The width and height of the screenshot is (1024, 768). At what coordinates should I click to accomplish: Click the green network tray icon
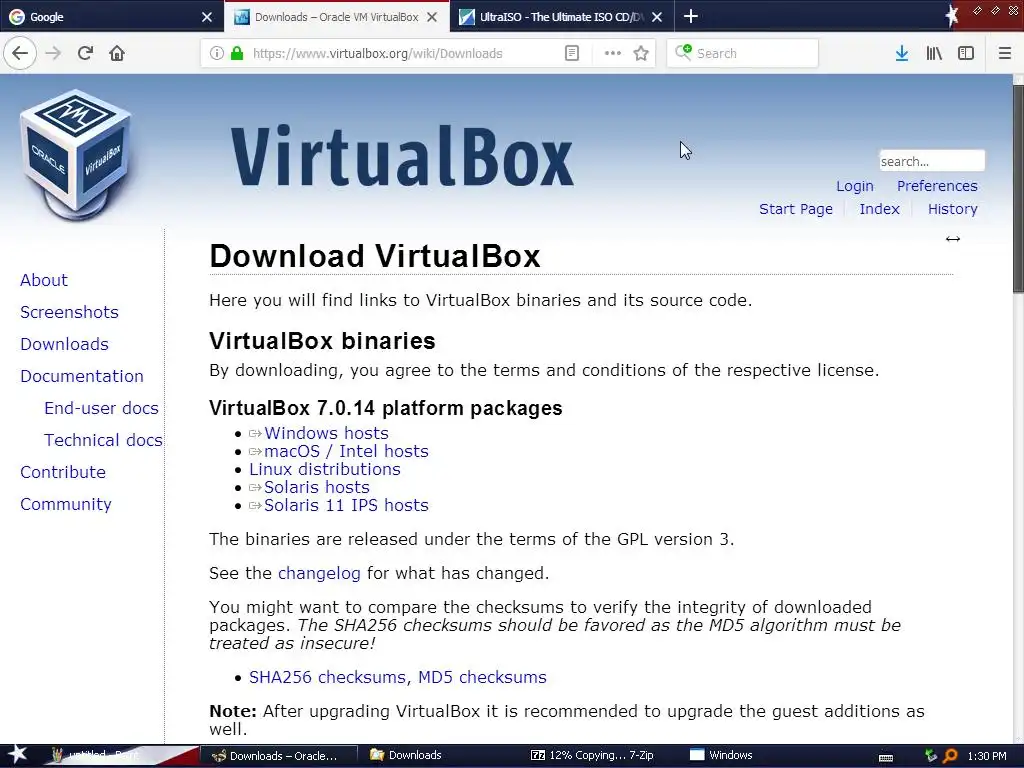pyautogui.click(x=931, y=756)
